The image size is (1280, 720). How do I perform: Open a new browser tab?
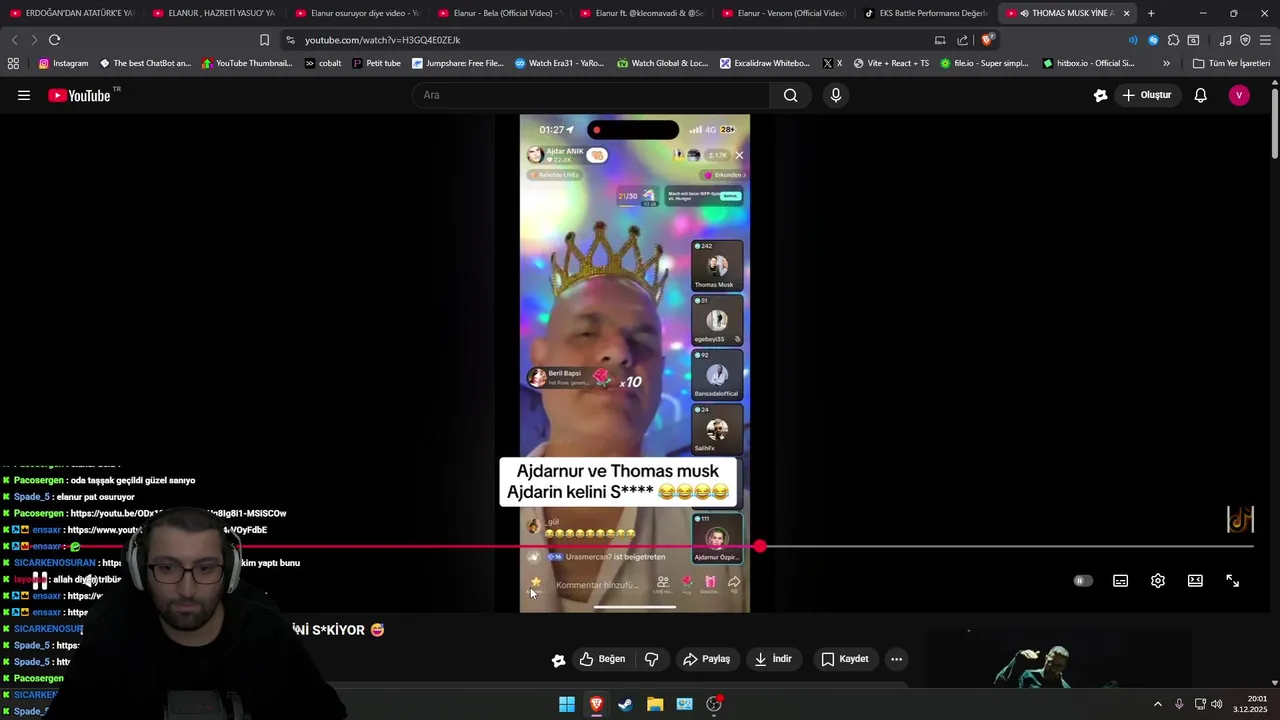pyautogui.click(x=1151, y=13)
